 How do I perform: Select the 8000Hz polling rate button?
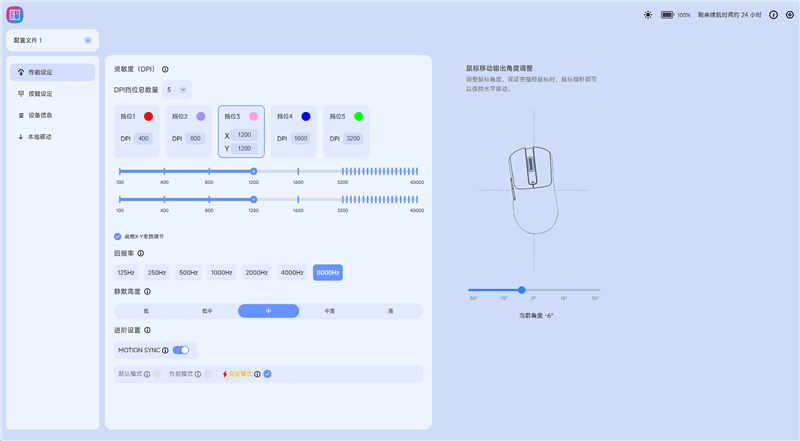(x=328, y=273)
